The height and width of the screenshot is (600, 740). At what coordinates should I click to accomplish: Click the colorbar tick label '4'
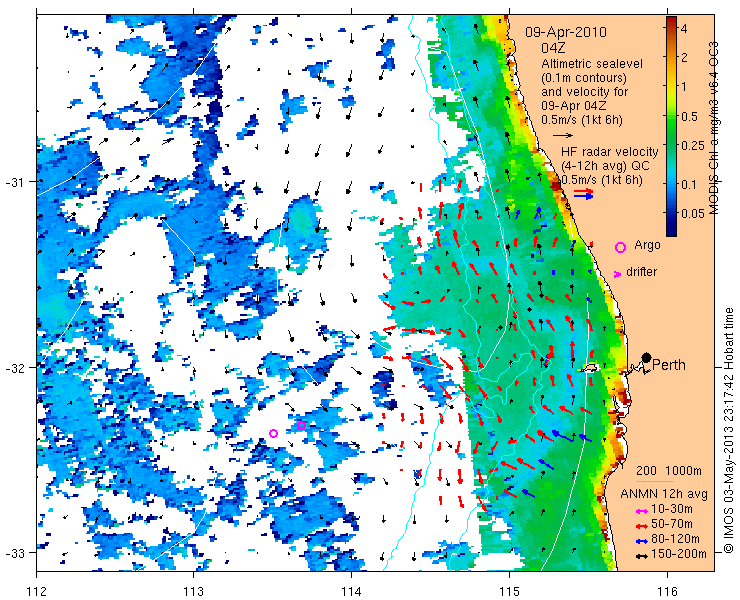tap(684, 29)
